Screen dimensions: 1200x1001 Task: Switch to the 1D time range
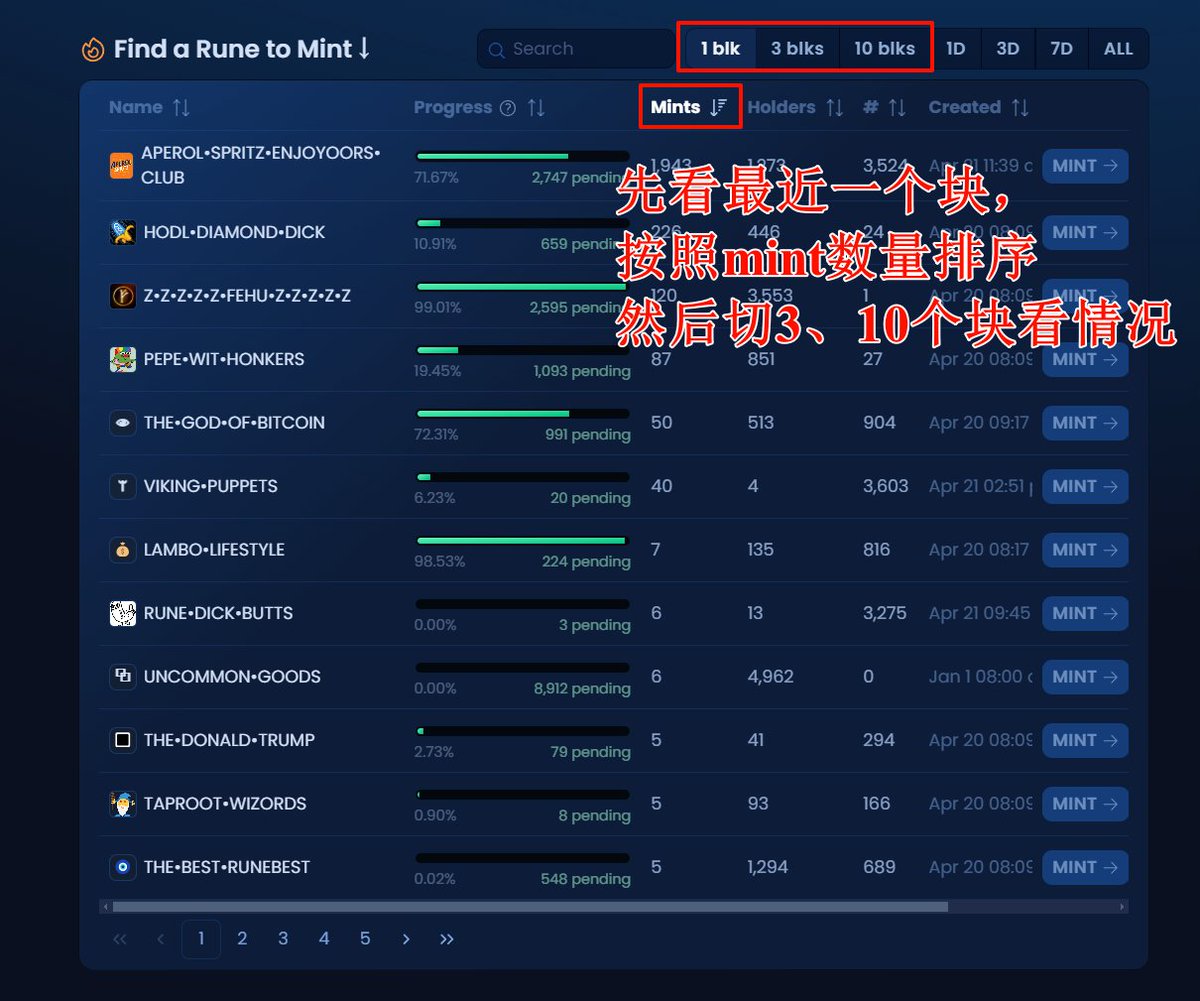pyautogui.click(x=956, y=48)
